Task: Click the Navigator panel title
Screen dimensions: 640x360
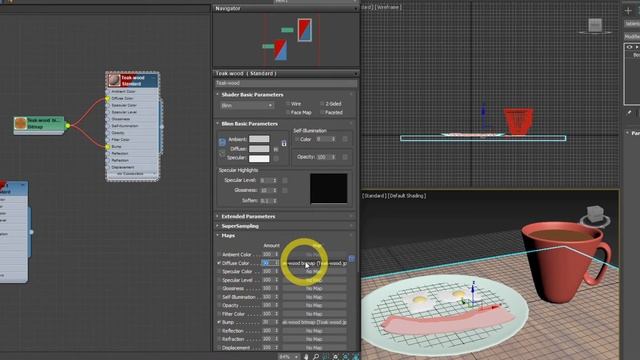Action: 228,8
